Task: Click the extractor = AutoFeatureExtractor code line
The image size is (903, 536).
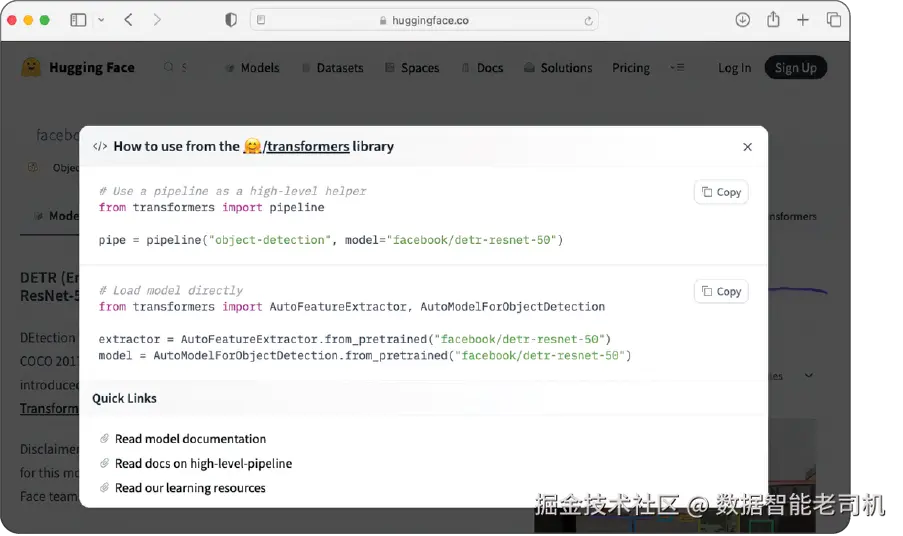Action: pyautogui.click(x=354, y=339)
